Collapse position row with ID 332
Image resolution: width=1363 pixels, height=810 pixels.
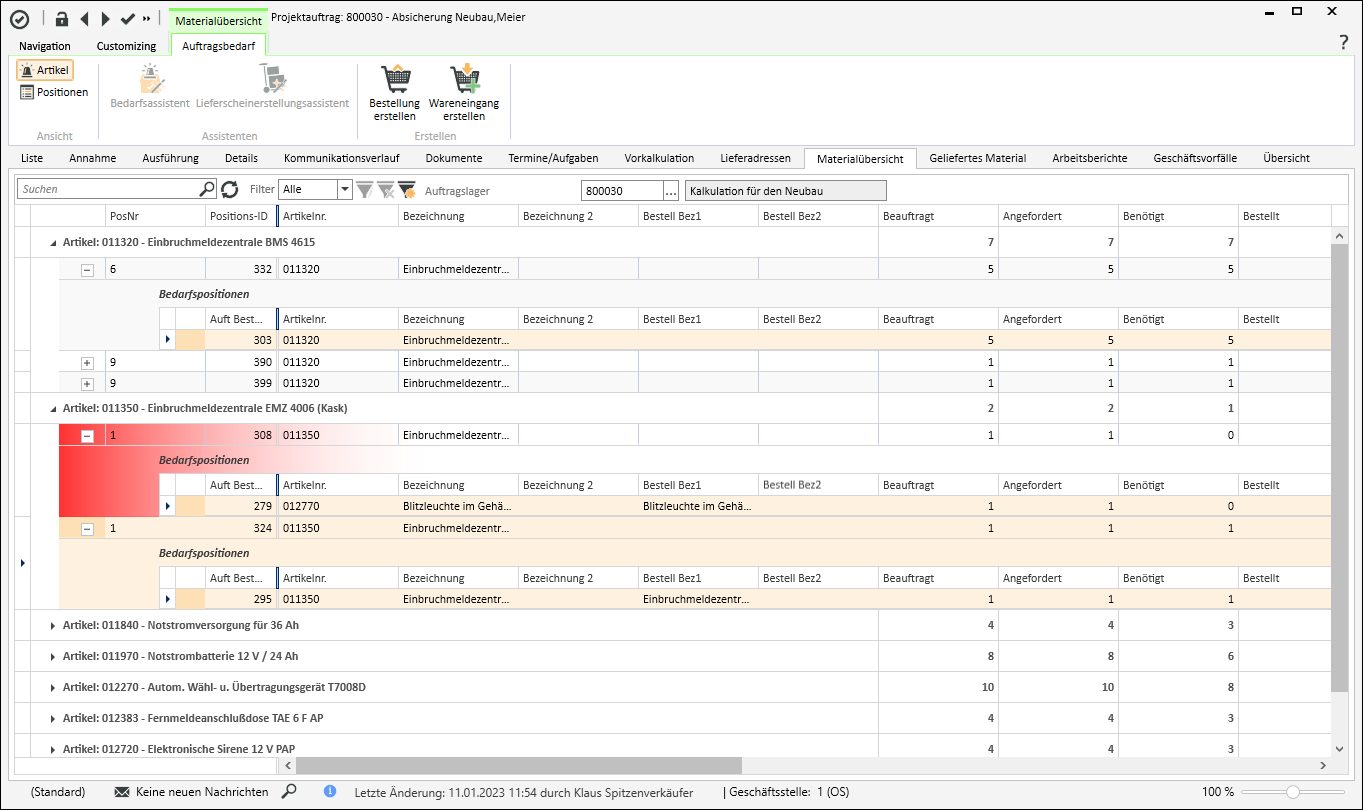(x=87, y=270)
